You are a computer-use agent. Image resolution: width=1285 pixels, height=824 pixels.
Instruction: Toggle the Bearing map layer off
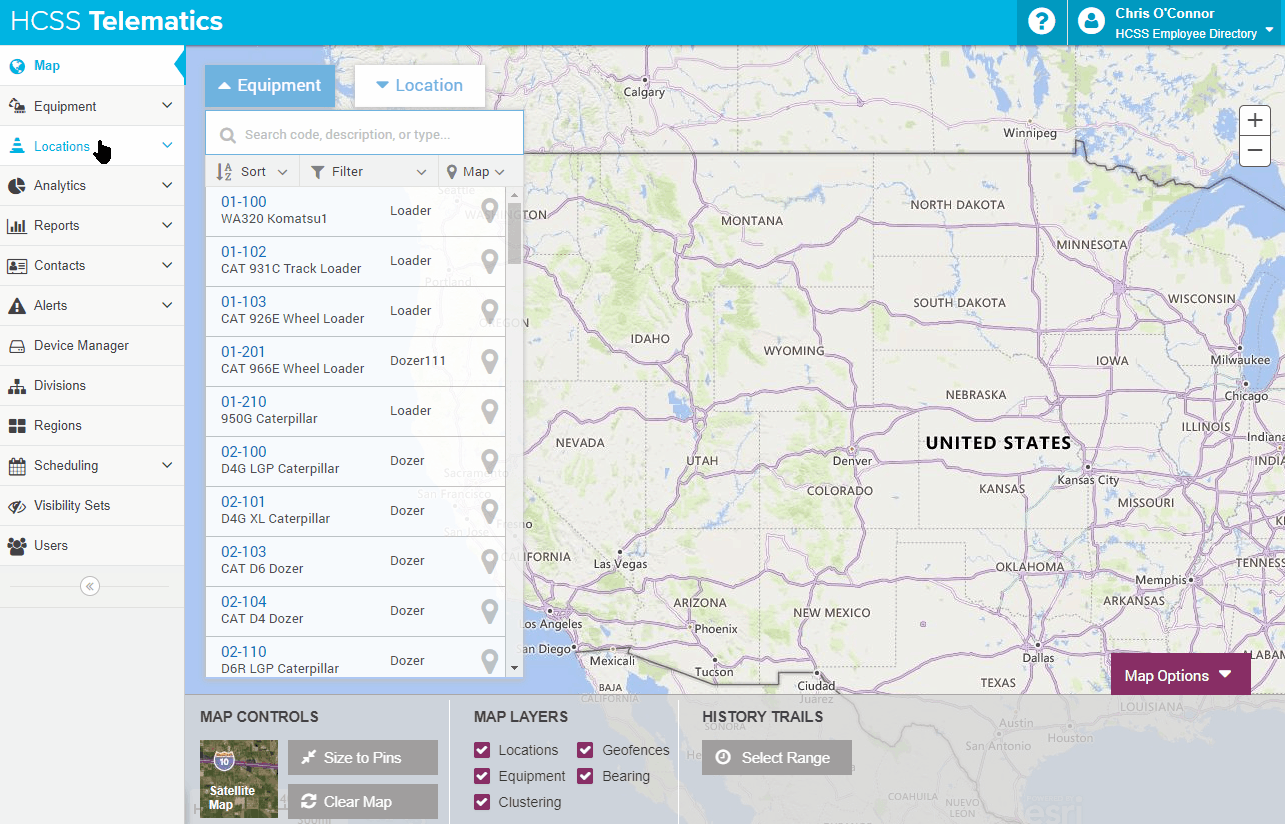(585, 775)
